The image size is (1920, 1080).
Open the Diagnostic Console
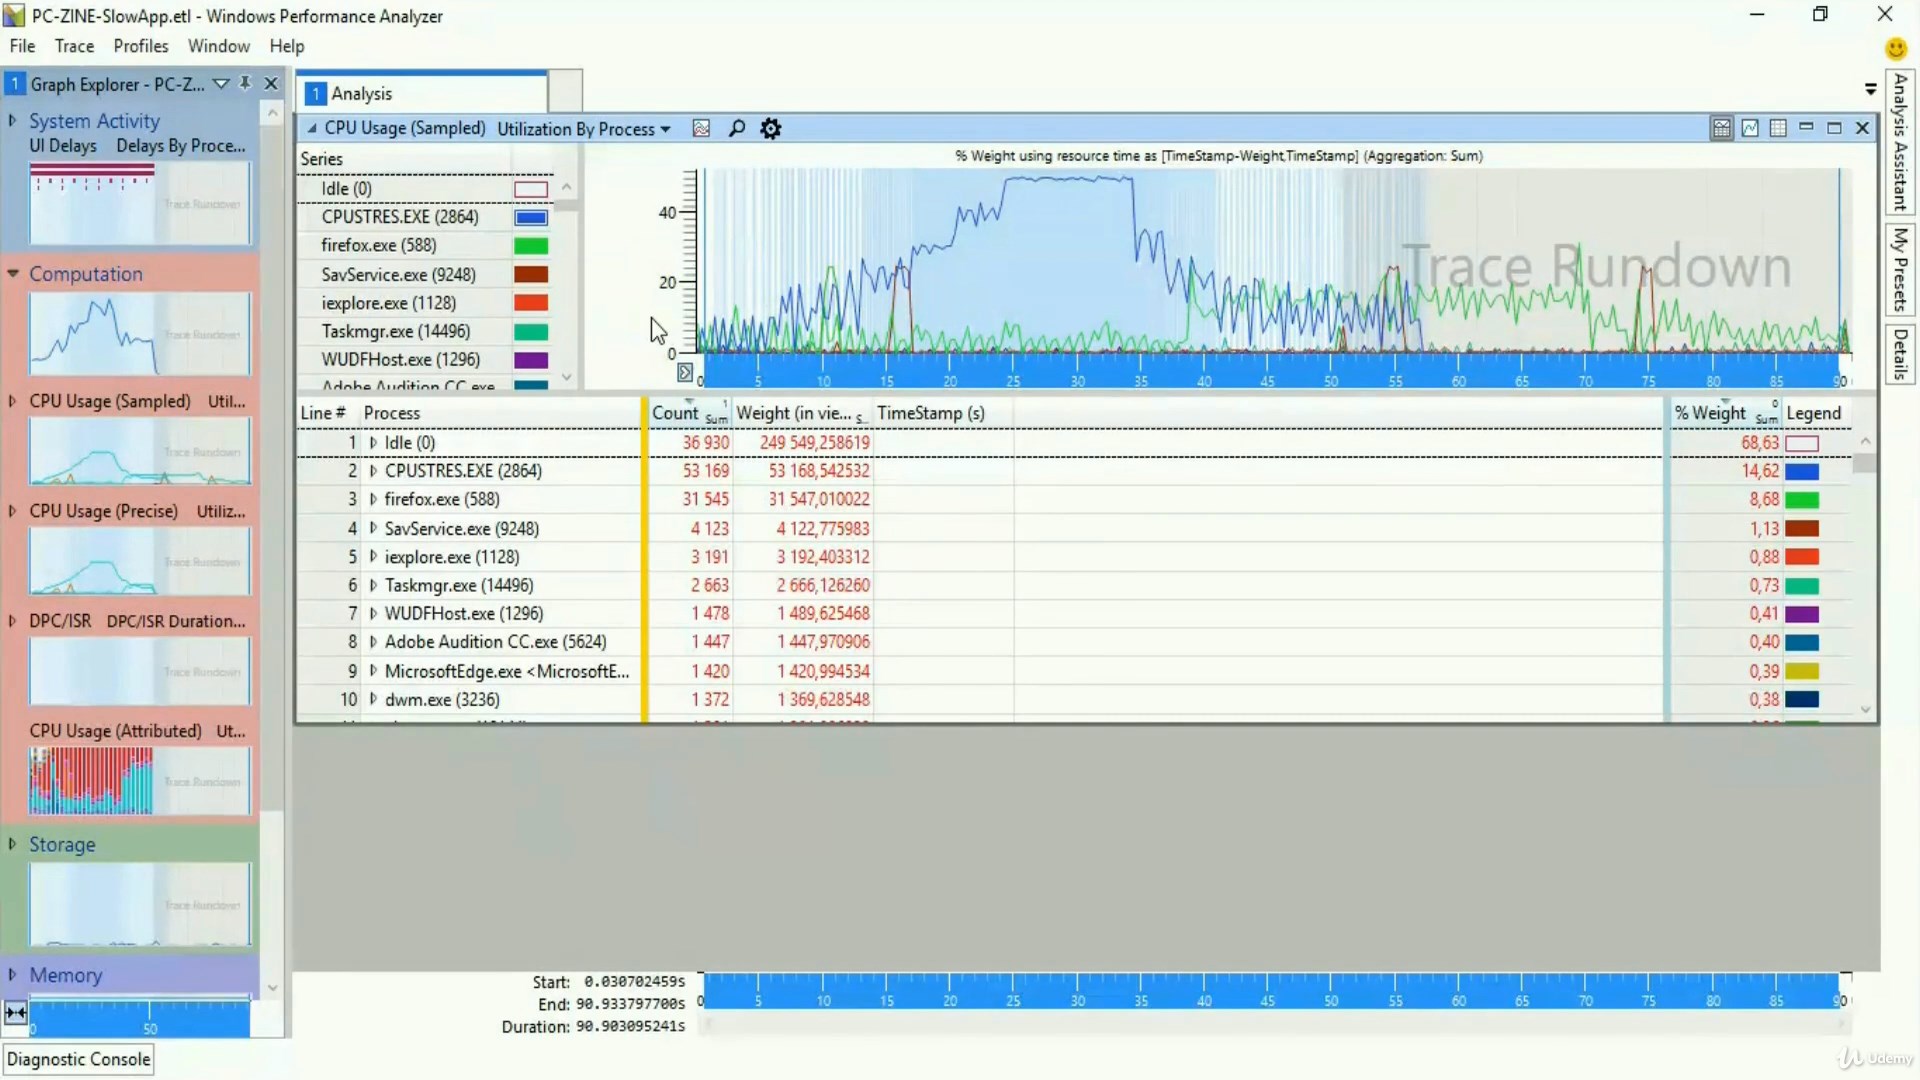pyautogui.click(x=79, y=1059)
